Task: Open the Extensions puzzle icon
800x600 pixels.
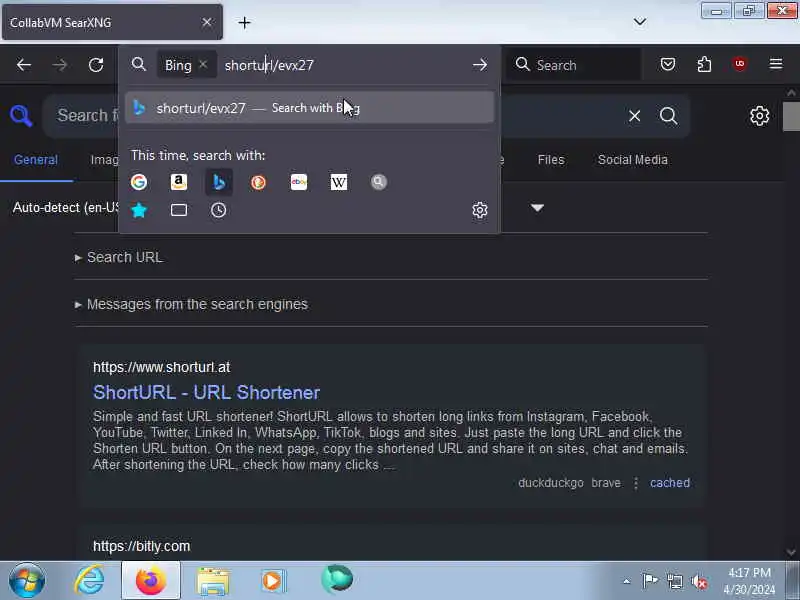Action: point(704,64)
